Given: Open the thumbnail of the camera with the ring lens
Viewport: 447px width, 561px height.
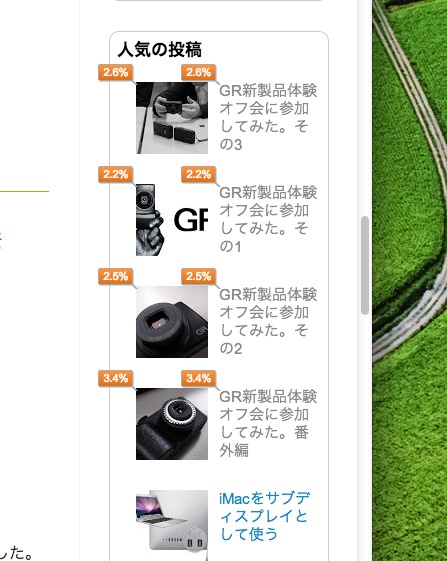Looking at the screenshot, I should click(172, 424).
